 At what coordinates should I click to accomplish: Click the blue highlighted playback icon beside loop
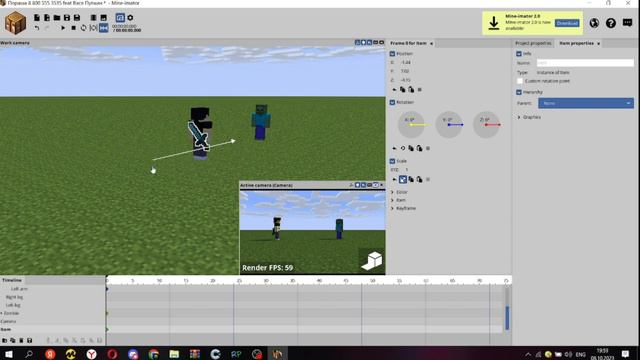(104, 28)
